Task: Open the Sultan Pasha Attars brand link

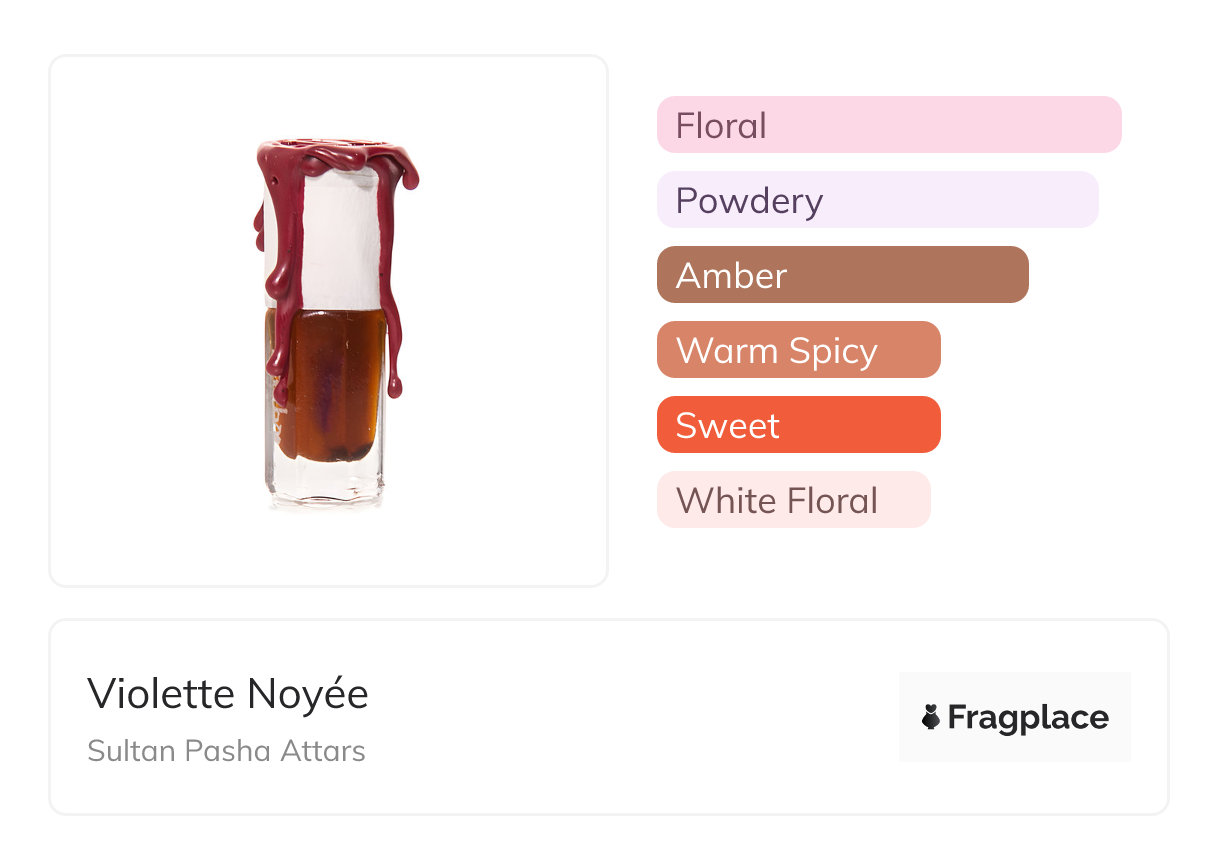Action: point(226,751)
